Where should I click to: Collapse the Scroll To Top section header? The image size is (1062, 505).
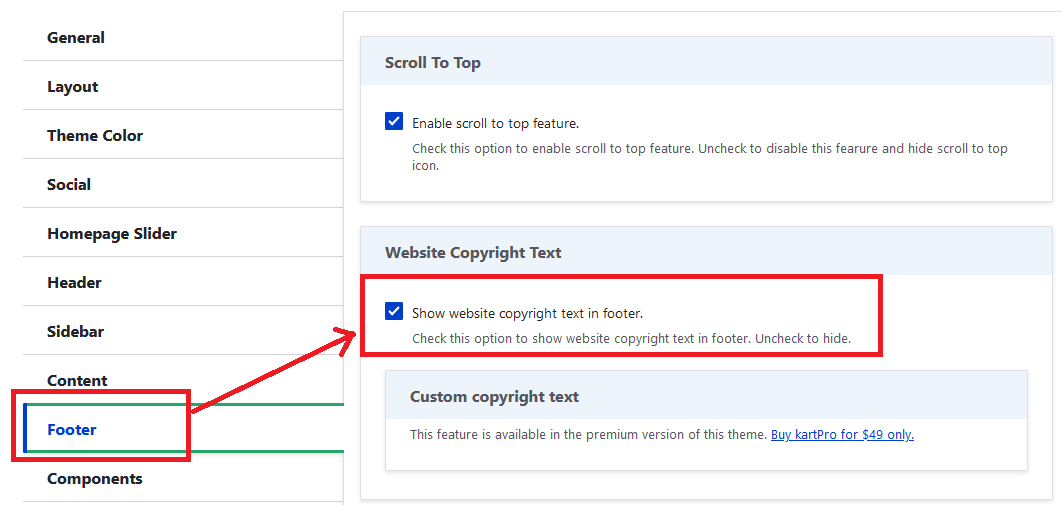433,63
